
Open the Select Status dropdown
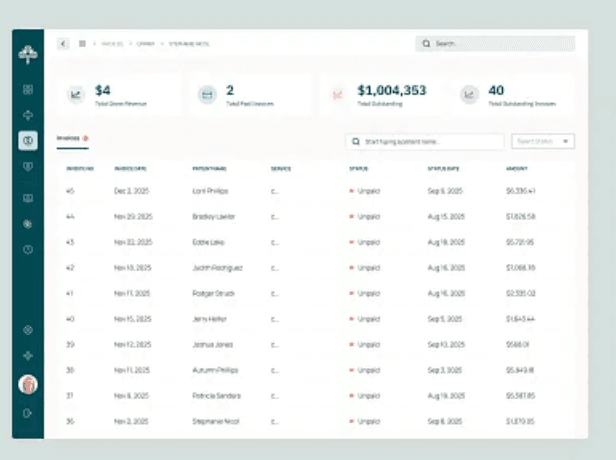click(x=543, y=142)
